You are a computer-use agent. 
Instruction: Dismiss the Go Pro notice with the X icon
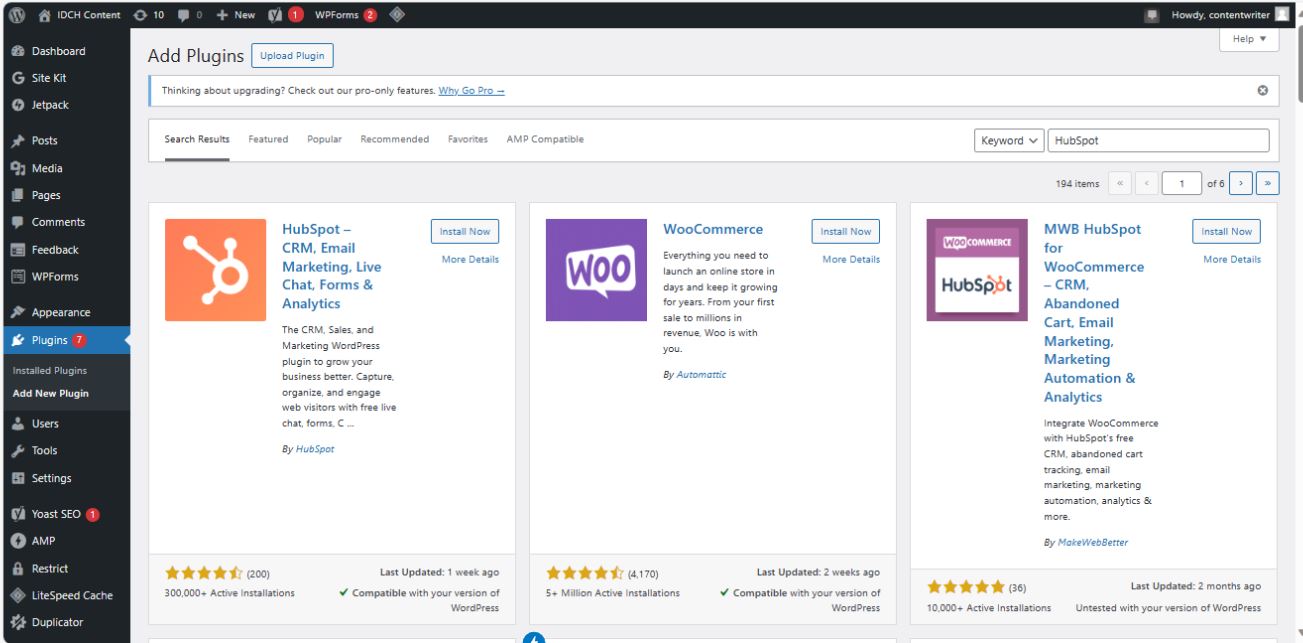click(1262, 91)
